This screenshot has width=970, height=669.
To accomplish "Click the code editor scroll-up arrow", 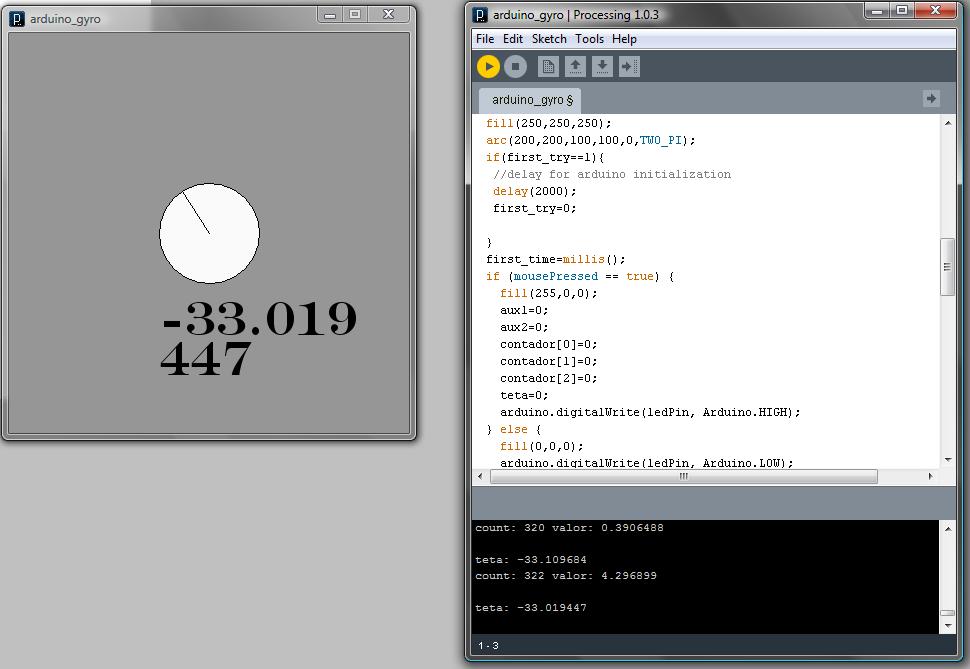I will (x=948, y=123).
